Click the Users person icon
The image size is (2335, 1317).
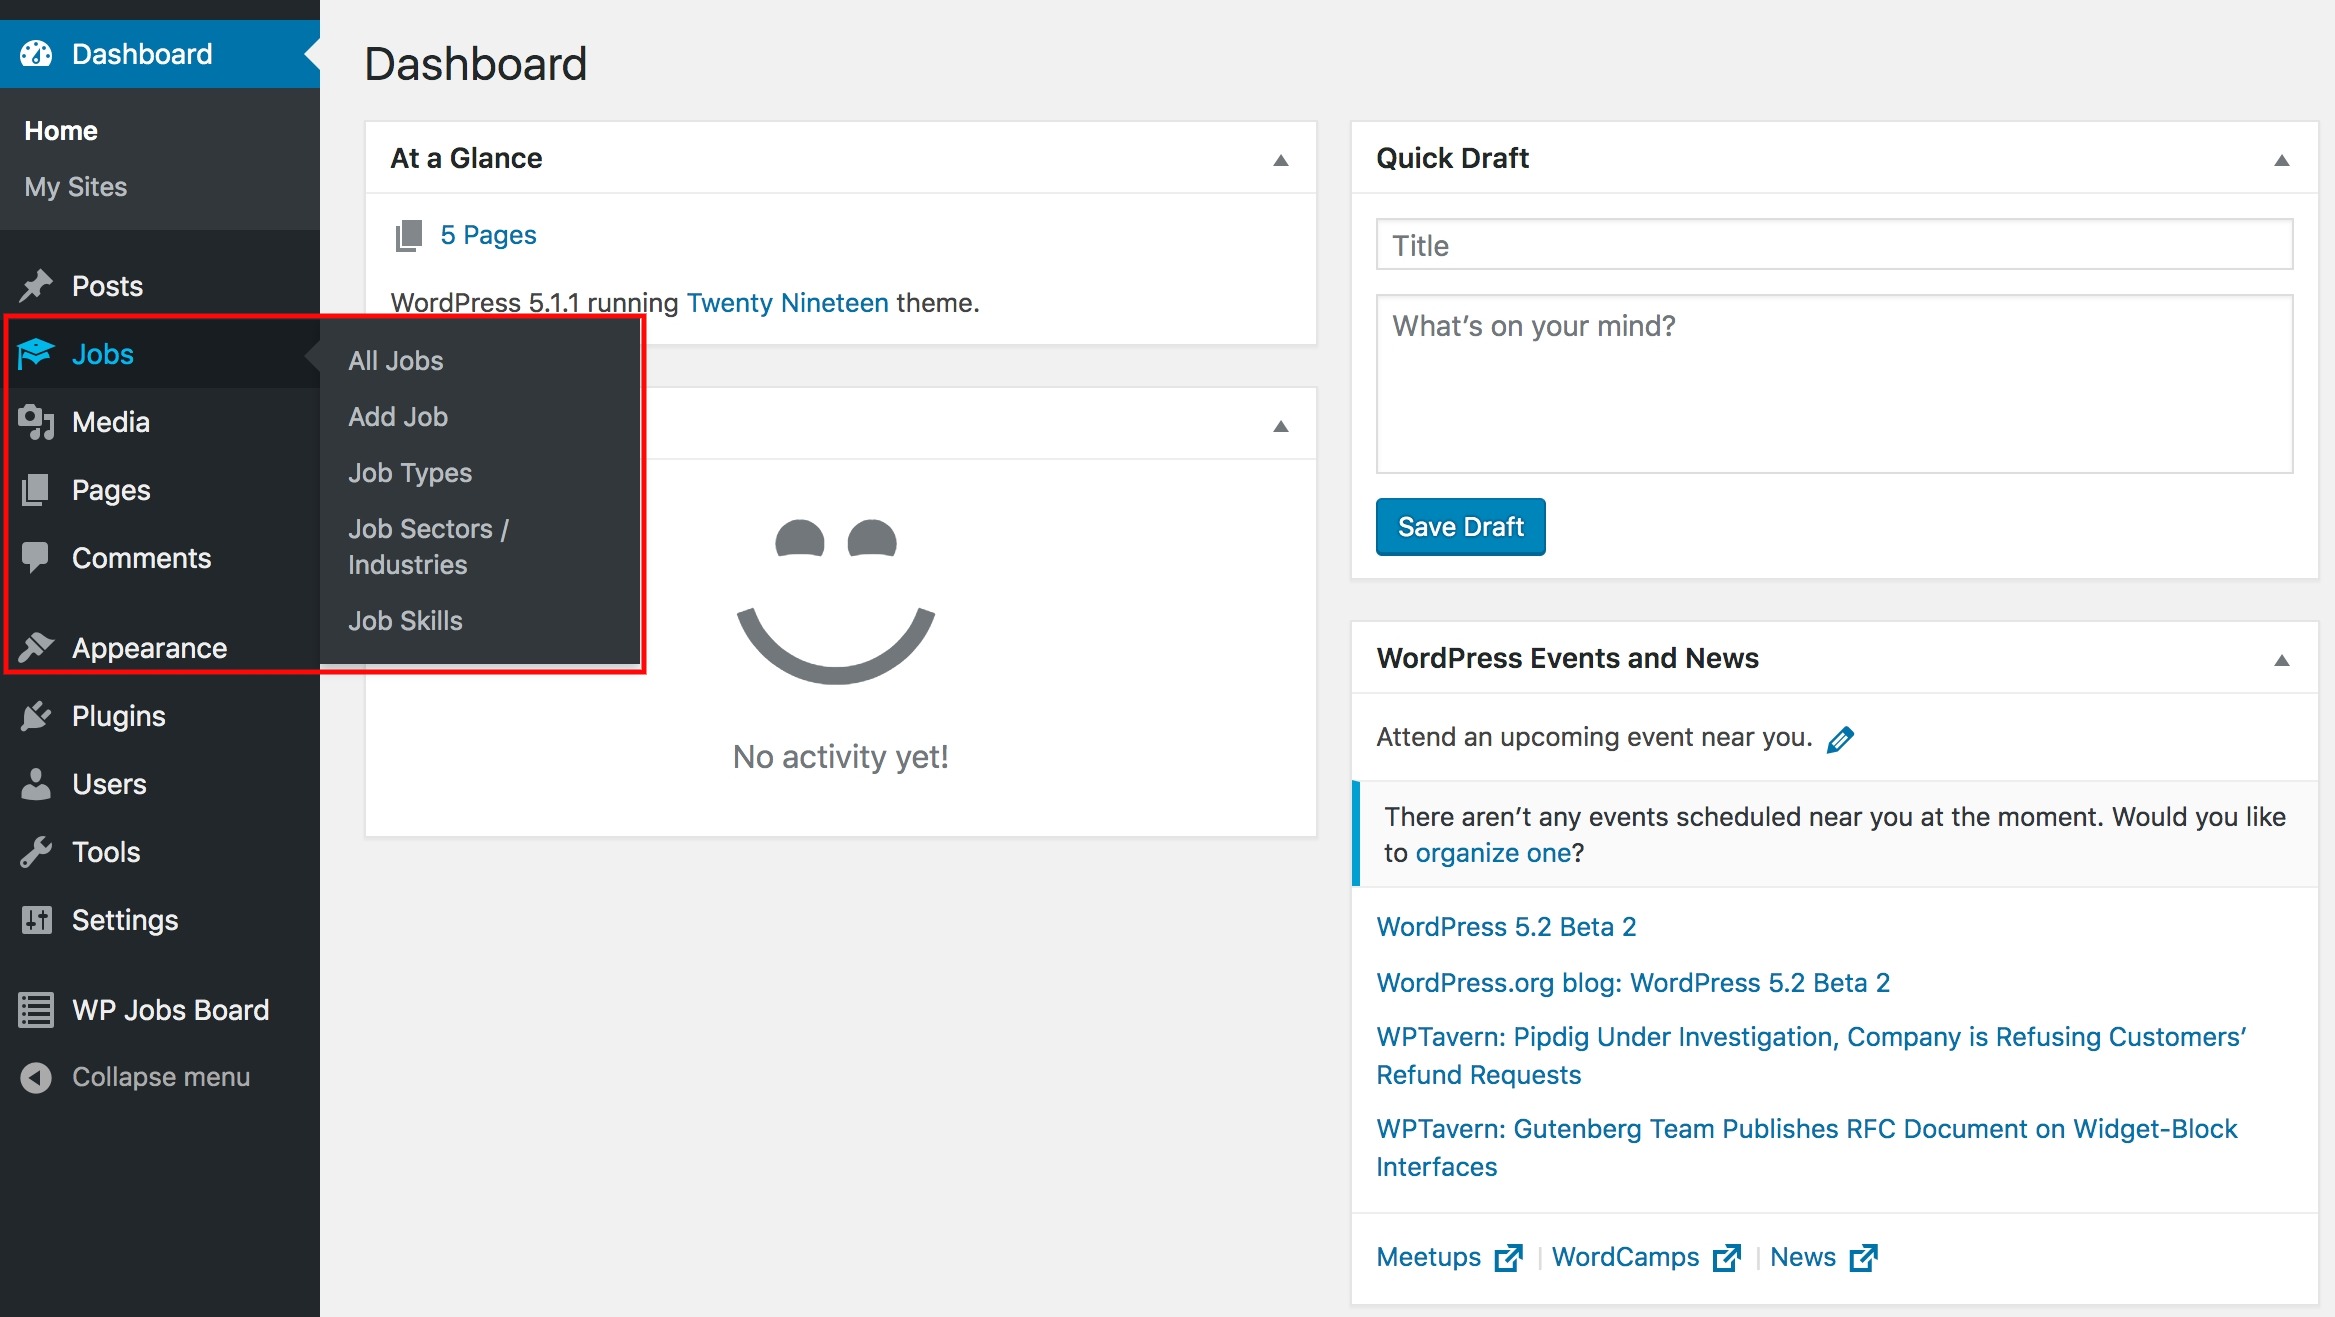(x=36, y=784)
